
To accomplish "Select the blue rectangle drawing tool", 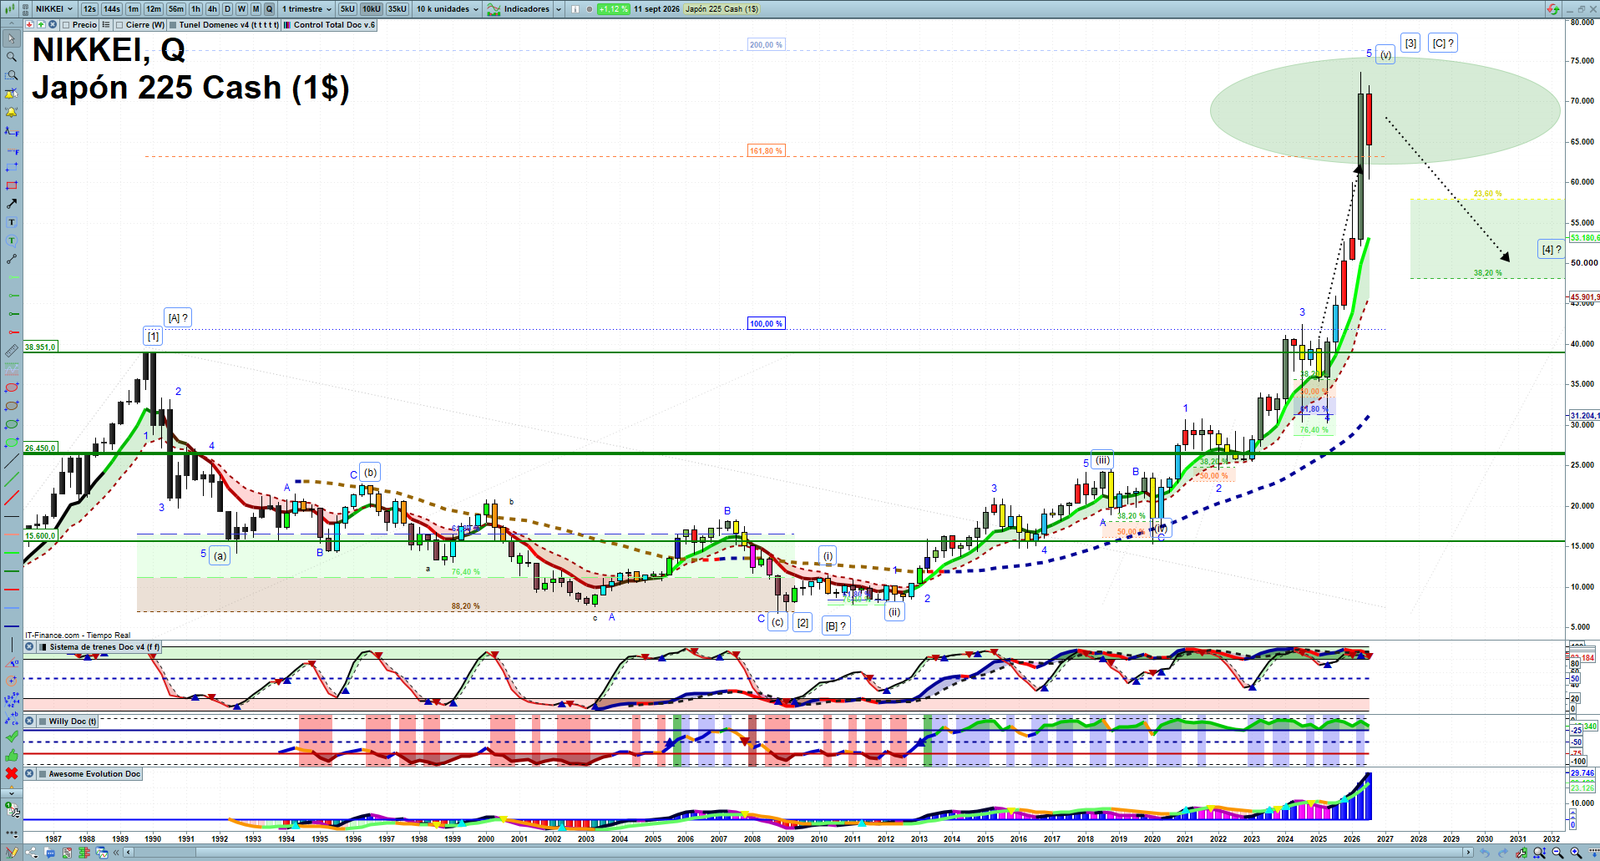I will 12,167.
